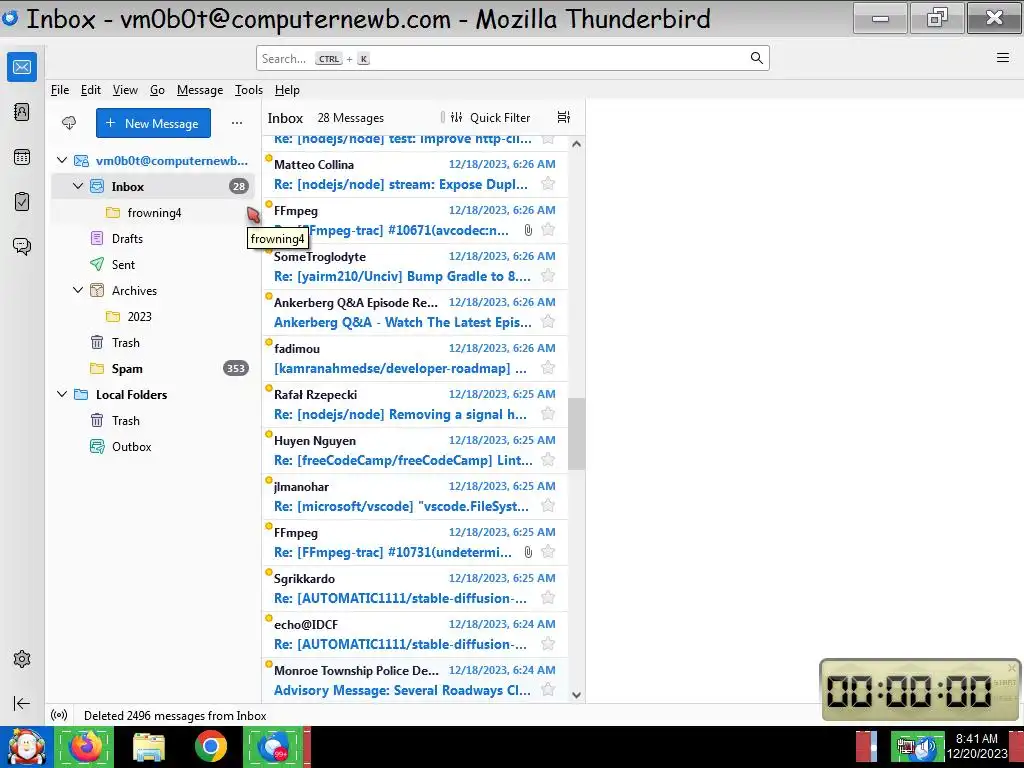
Task: Open the echo@IDCF message
Action: tap(415, 635)
